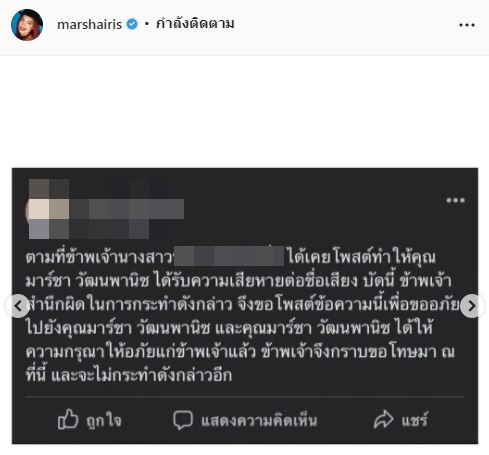
Task: Click the speech bubble comment icon
Action: pyautogui.click(x=183, y=420)
